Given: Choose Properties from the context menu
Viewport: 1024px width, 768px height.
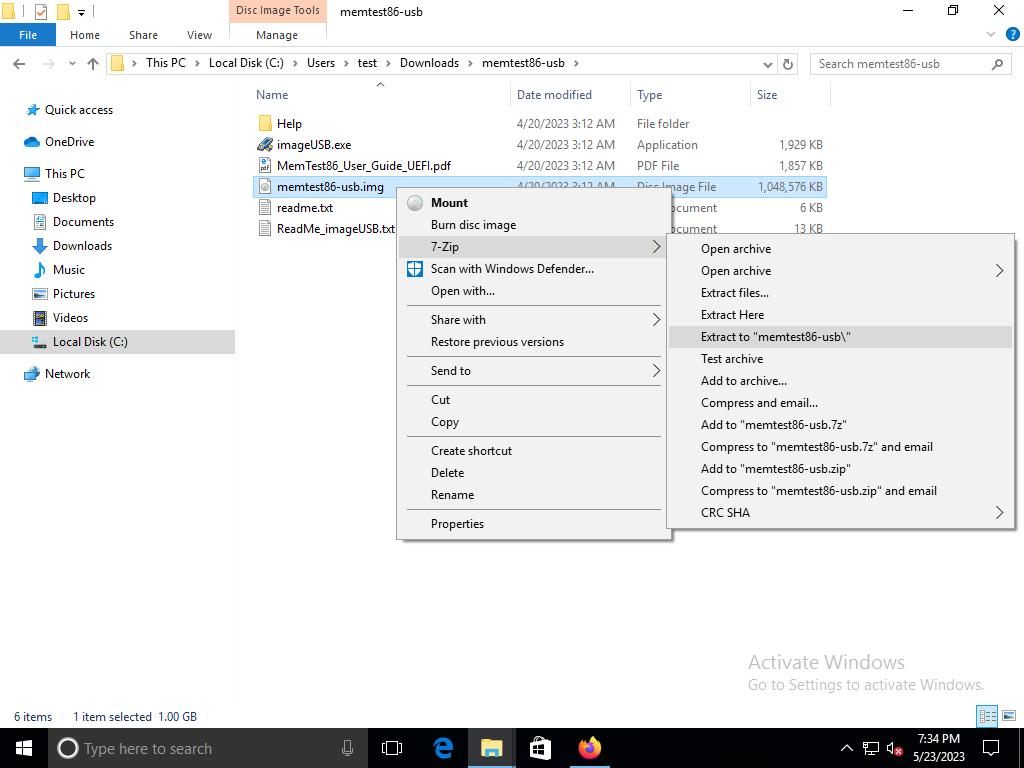Looking at the screenshot, I should click(x=457, y=524).
